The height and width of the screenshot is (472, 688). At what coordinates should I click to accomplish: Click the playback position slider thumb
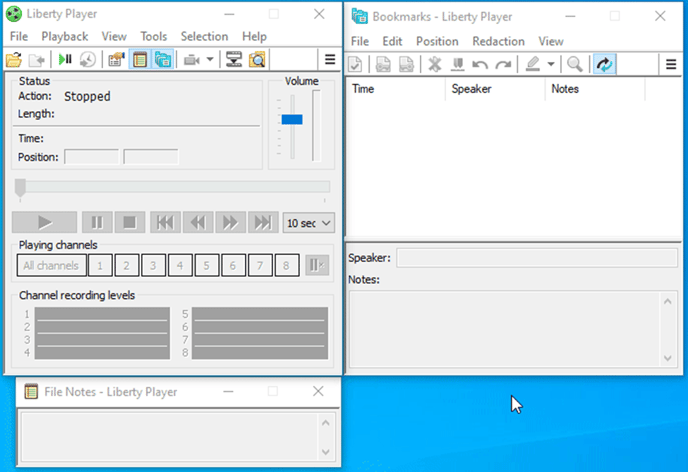click(20, 188)
